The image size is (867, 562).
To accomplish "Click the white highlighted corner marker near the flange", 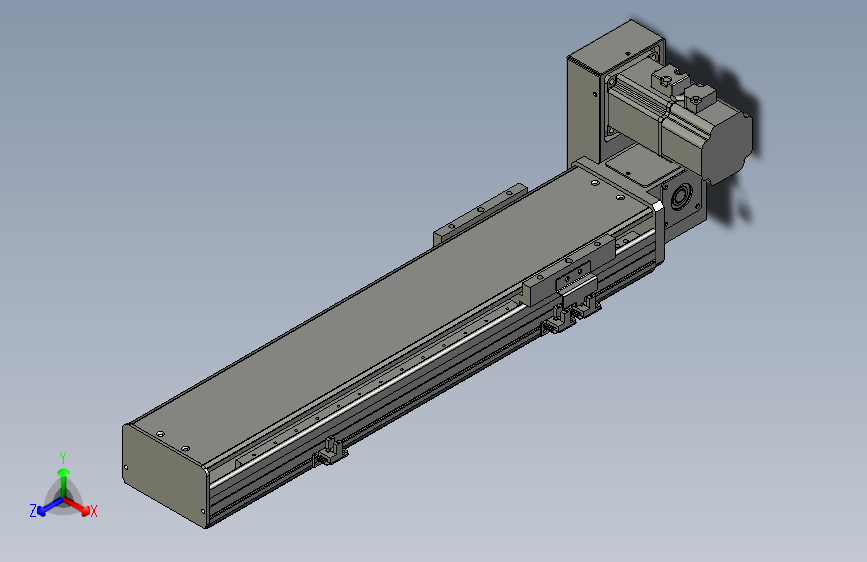I will click(x=657, y=206).
